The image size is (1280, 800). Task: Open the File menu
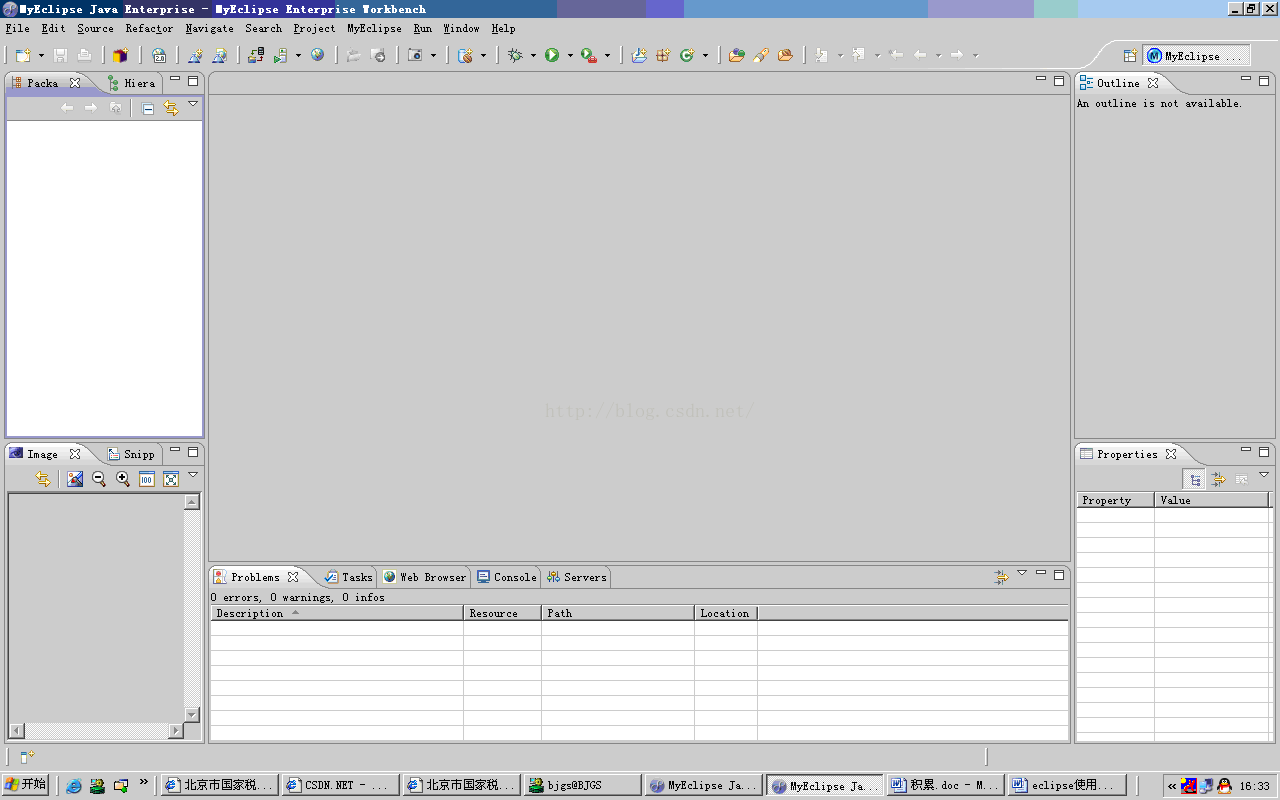coord(18,28)
